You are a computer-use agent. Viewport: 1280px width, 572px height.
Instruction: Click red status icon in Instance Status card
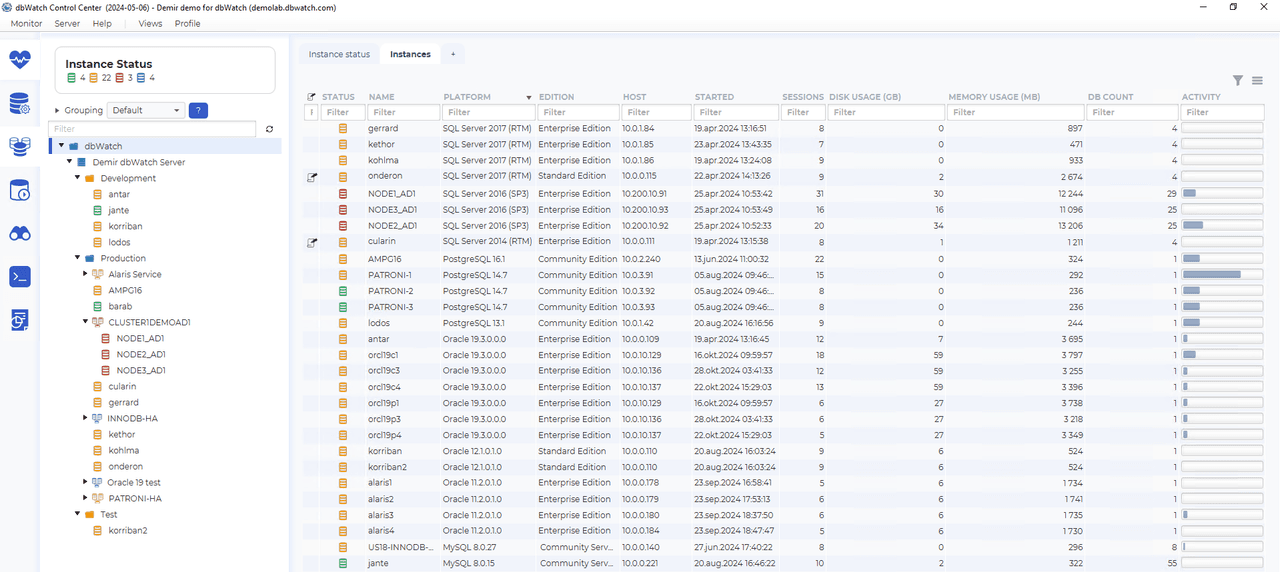click(119, 78)
